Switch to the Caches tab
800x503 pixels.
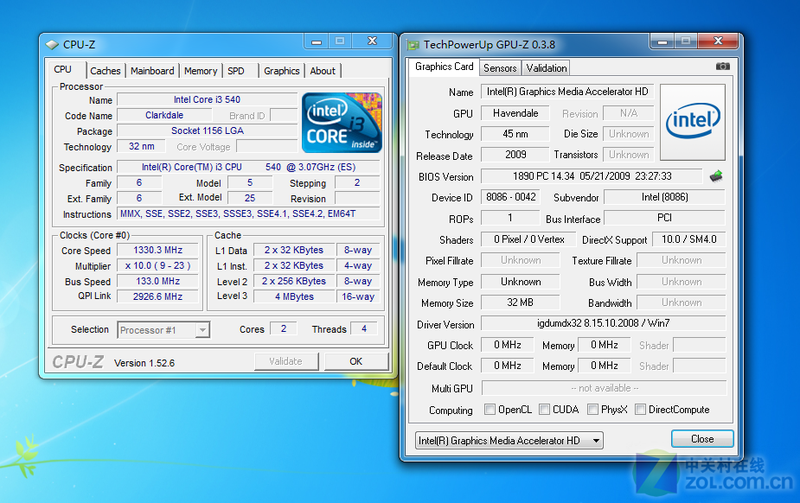[105, 71]
